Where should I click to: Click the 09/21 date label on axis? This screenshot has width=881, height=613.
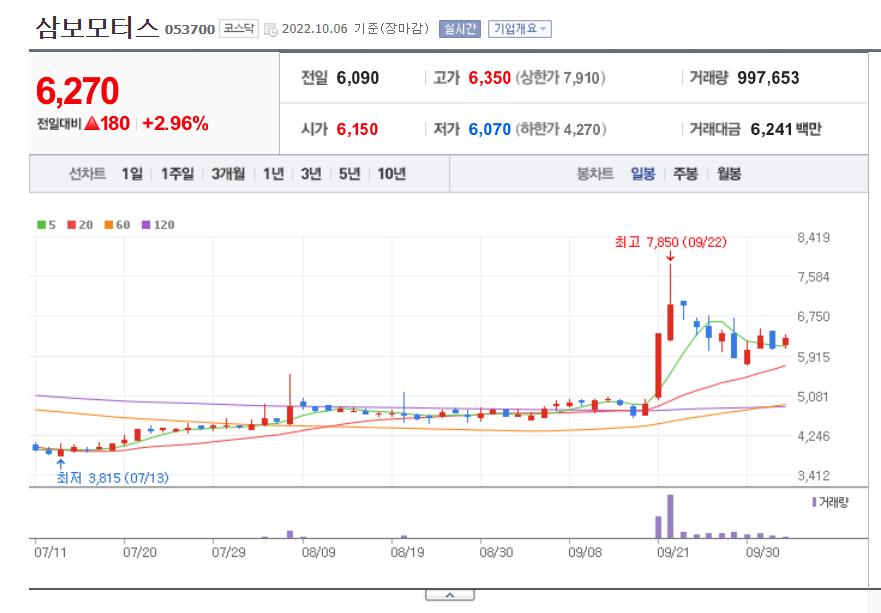(x=673, y=553)
